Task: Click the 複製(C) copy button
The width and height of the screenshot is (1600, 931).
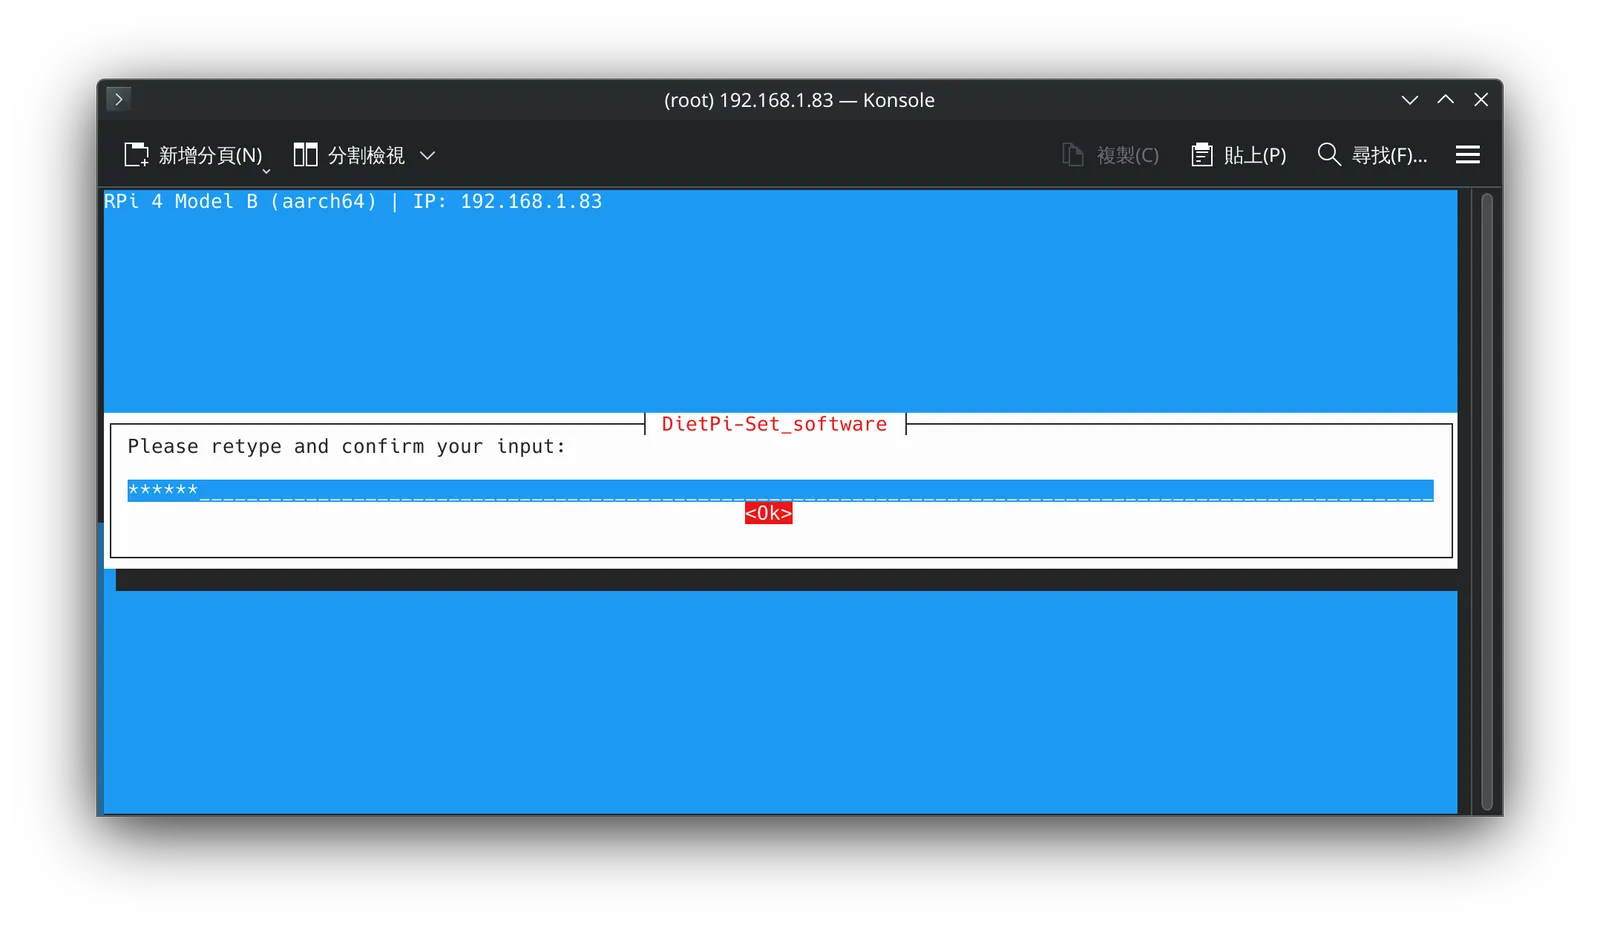Action: tap(1110, 155)
